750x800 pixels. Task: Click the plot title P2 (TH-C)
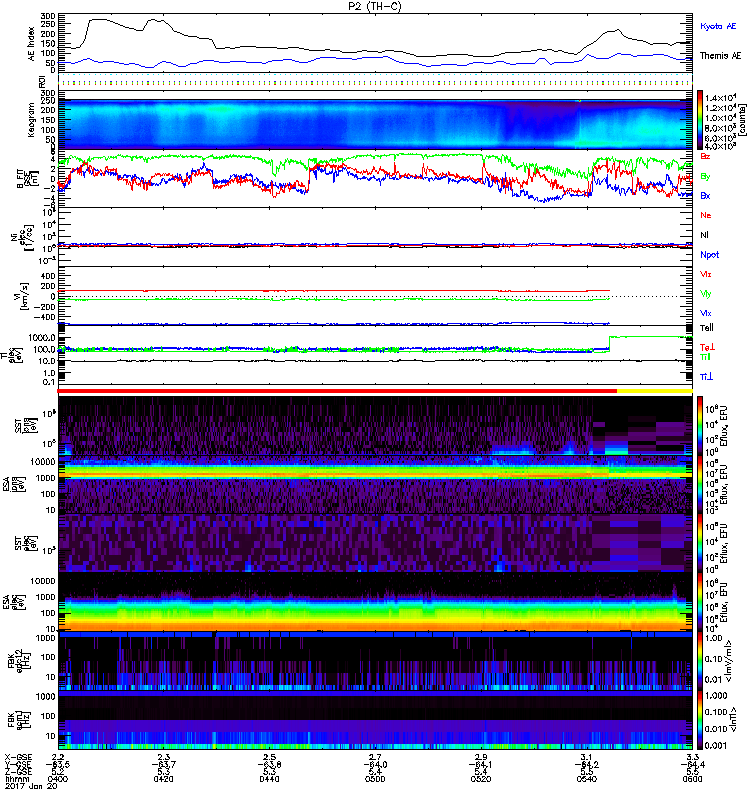375,6
